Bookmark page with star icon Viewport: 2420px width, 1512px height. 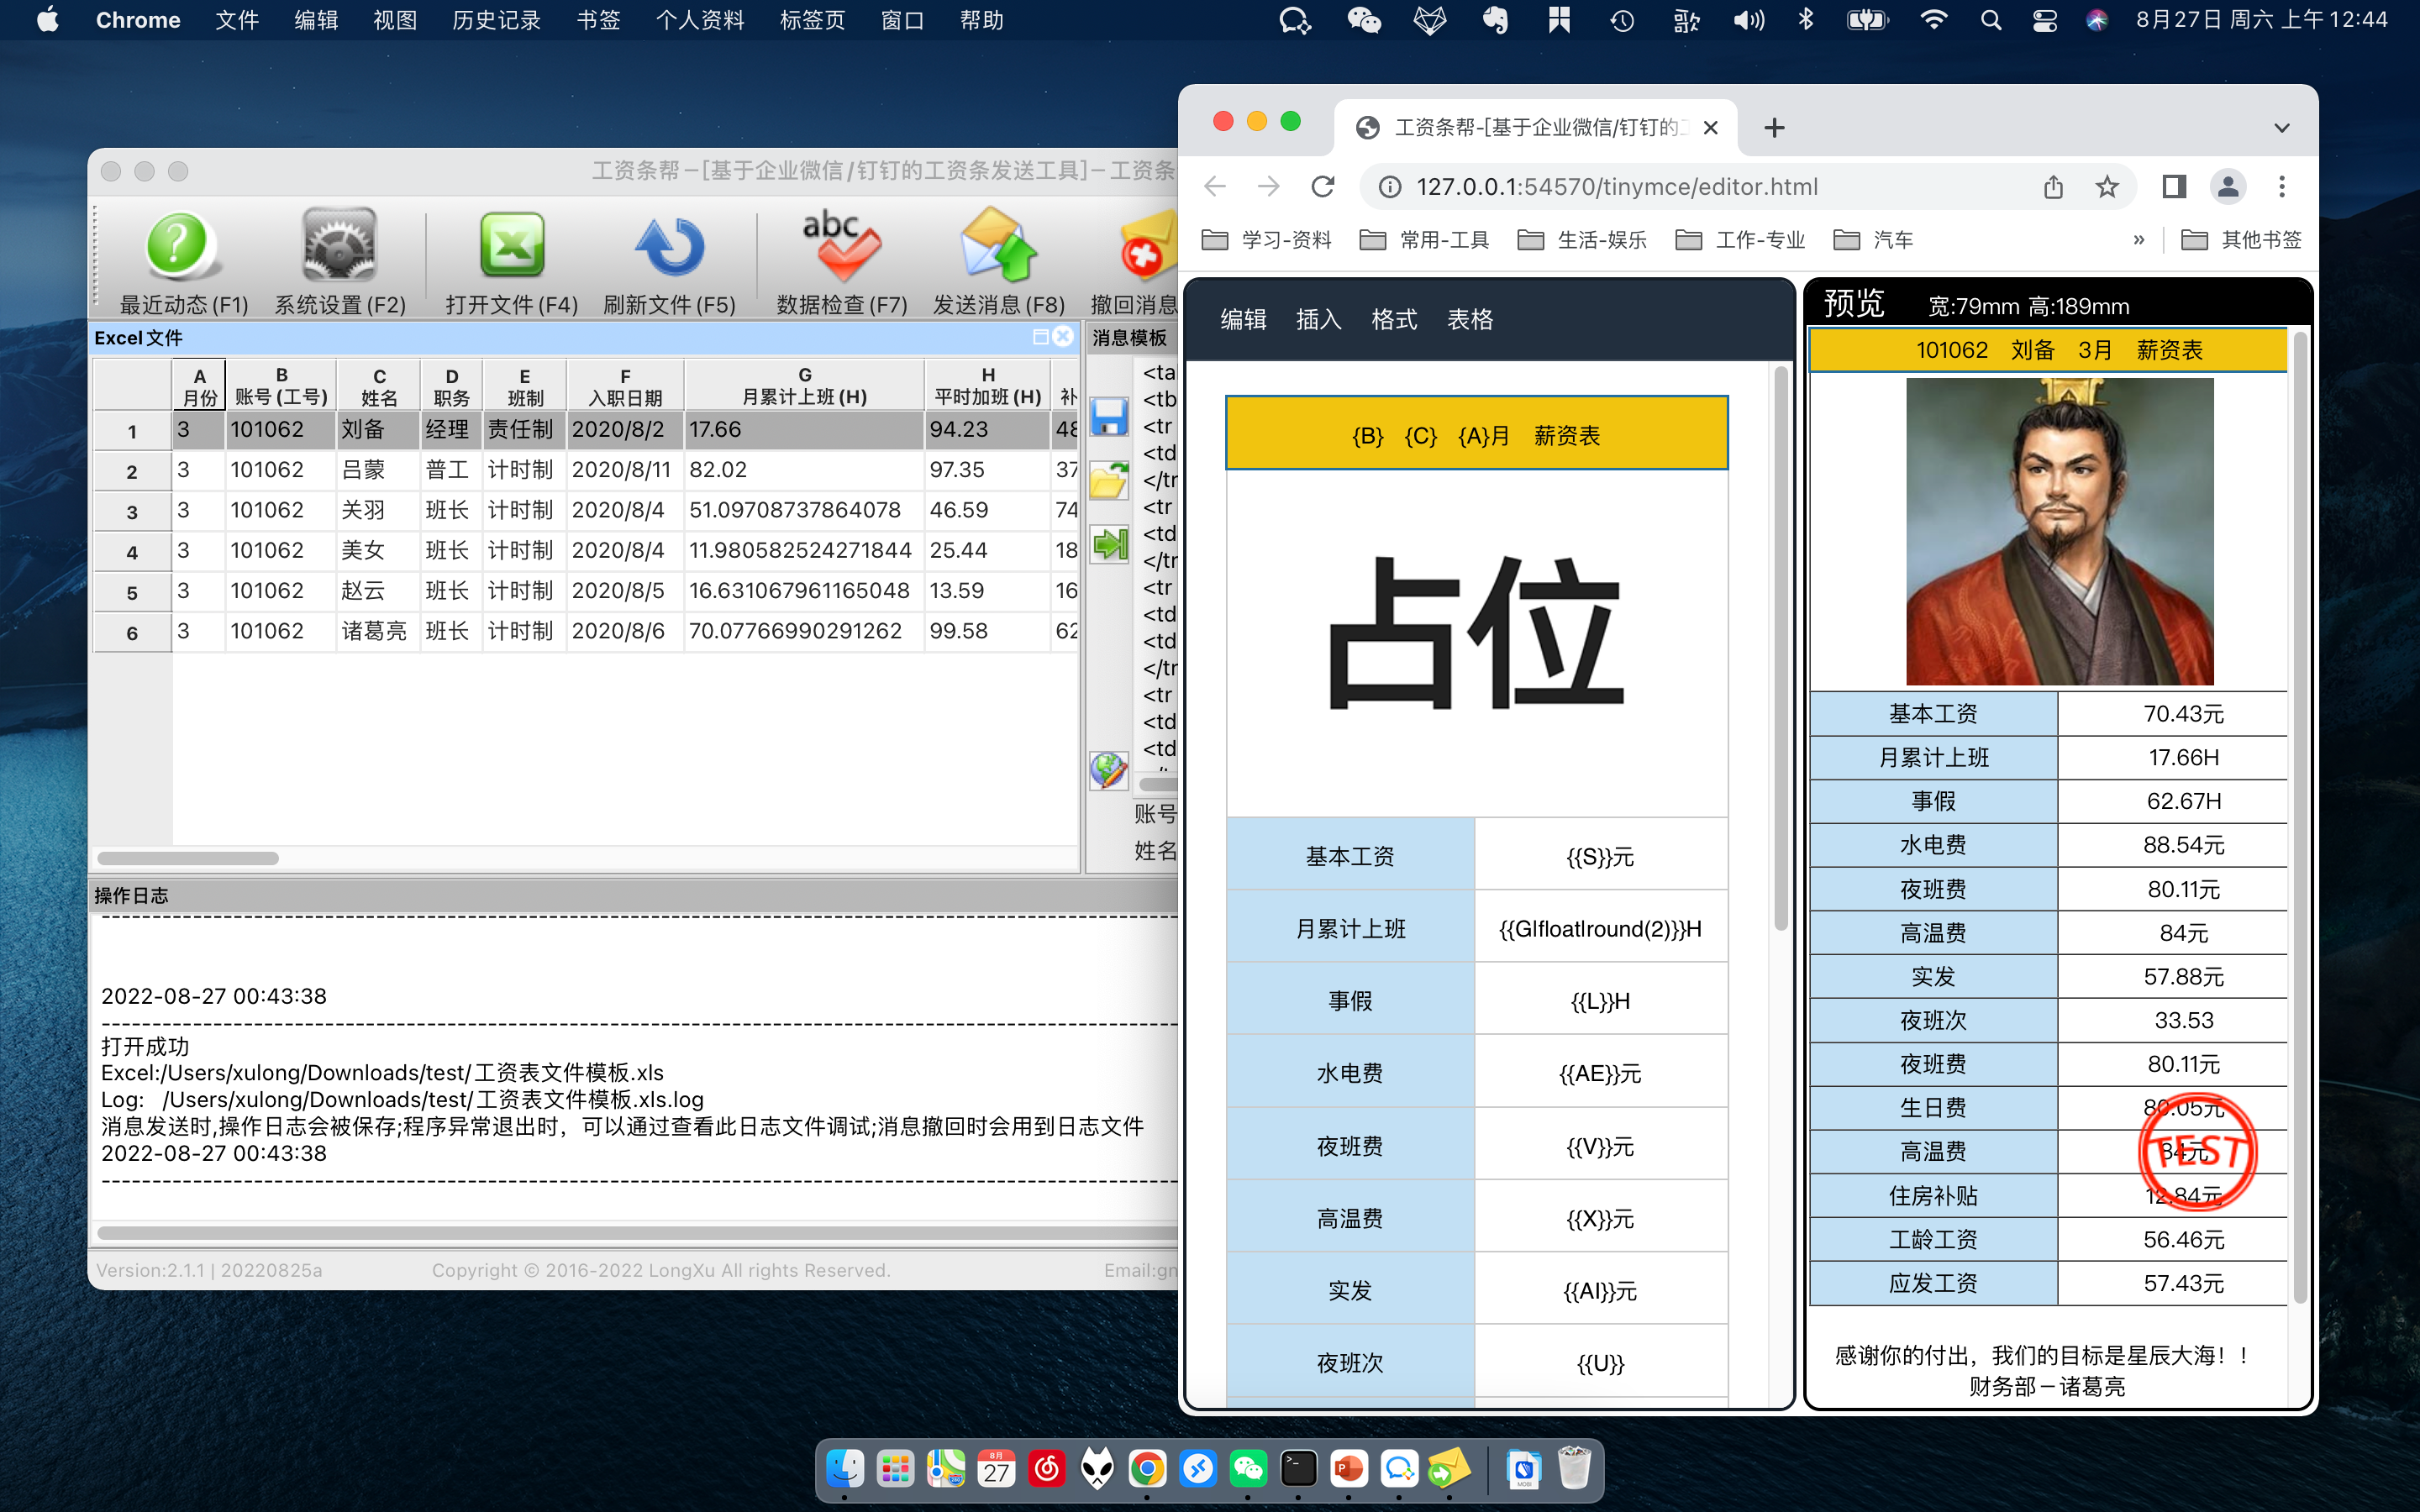tap(2107, 187)
